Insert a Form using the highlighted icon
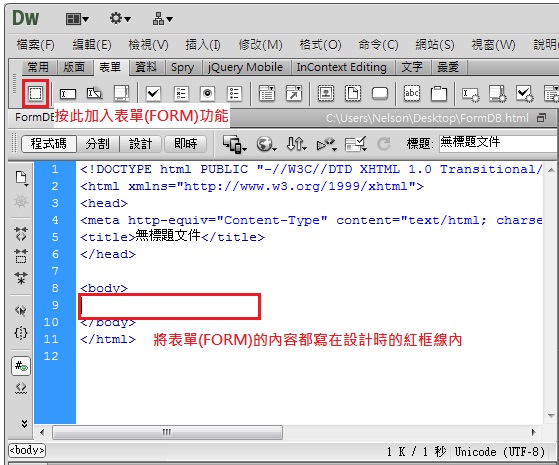This screenshot has height=465, width=559. [x=35, y=93]
